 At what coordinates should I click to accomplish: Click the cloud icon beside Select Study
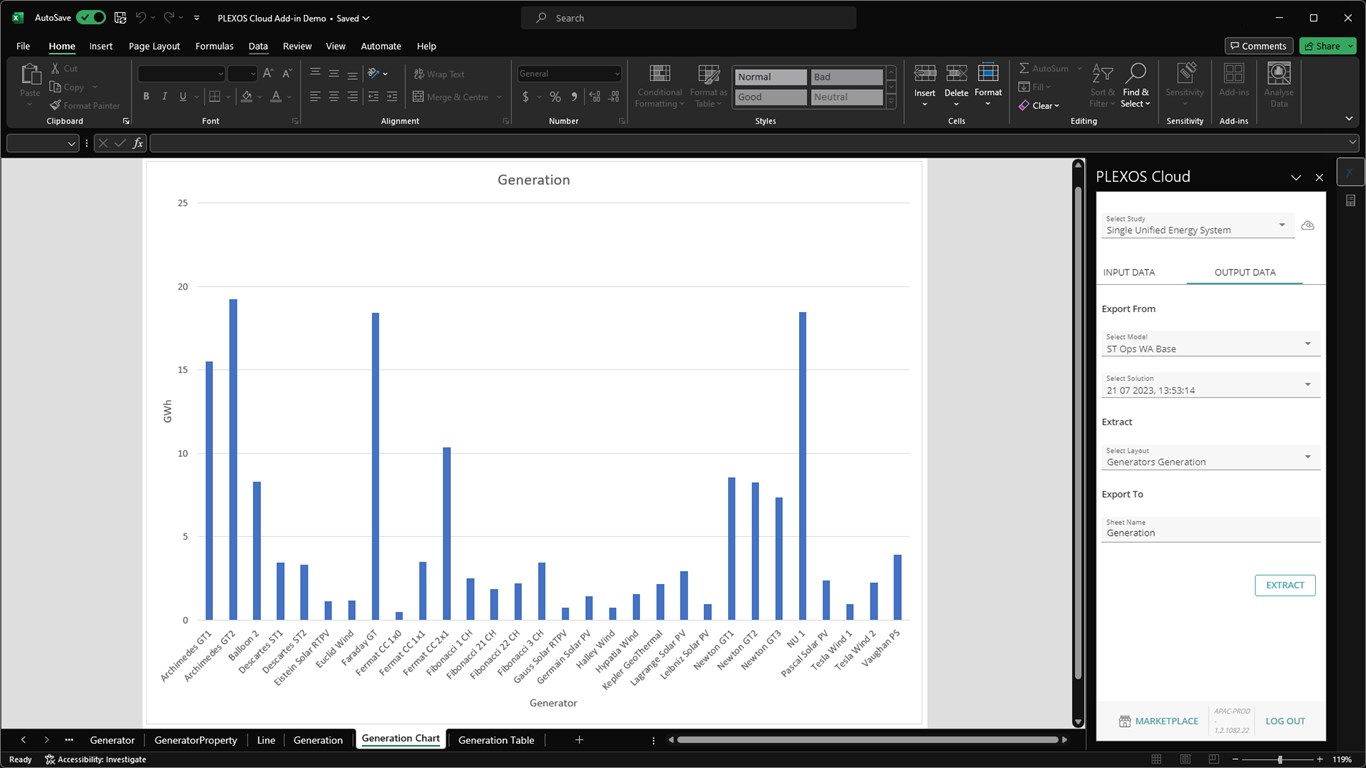tap(1307, 226)
